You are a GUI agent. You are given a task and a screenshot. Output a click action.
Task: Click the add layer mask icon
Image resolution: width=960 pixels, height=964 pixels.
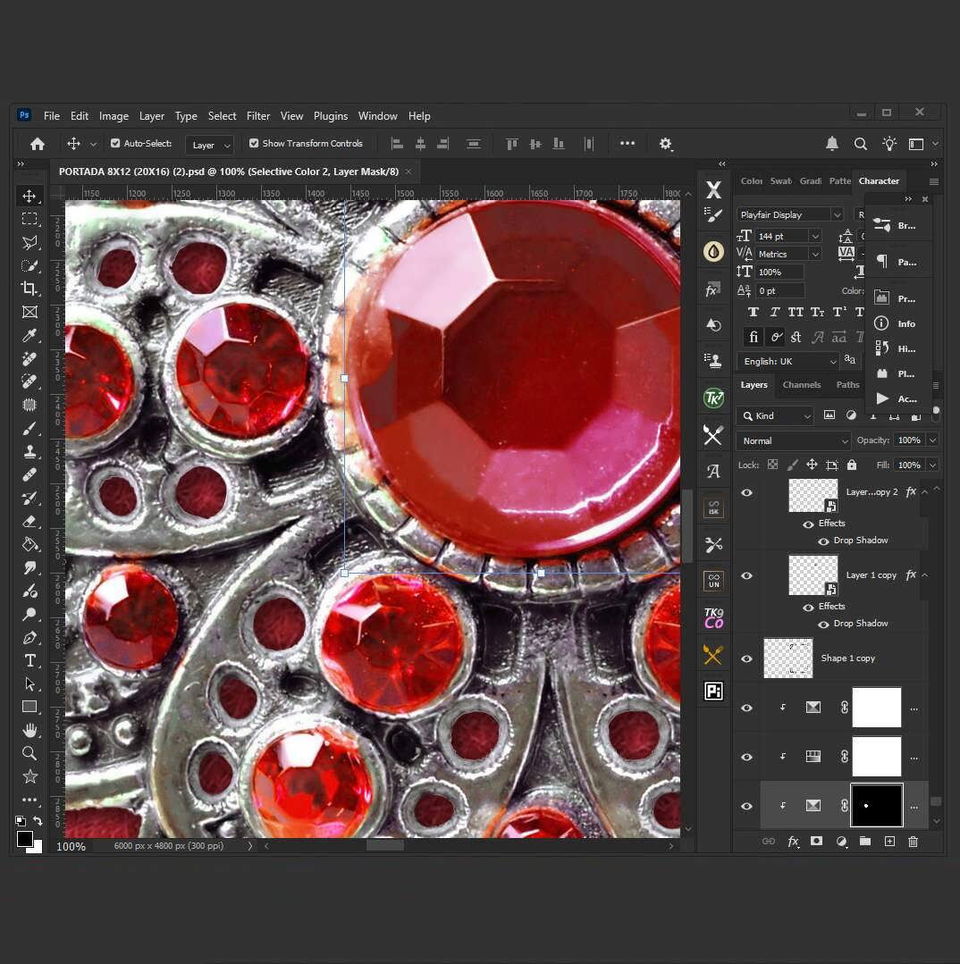[816, 841]
